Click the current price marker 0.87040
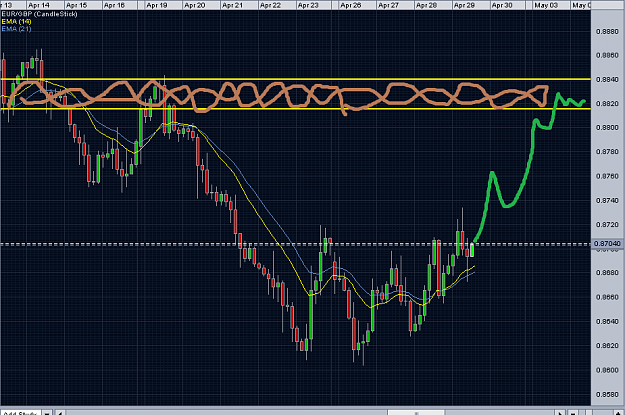 [x=607, y=244]
